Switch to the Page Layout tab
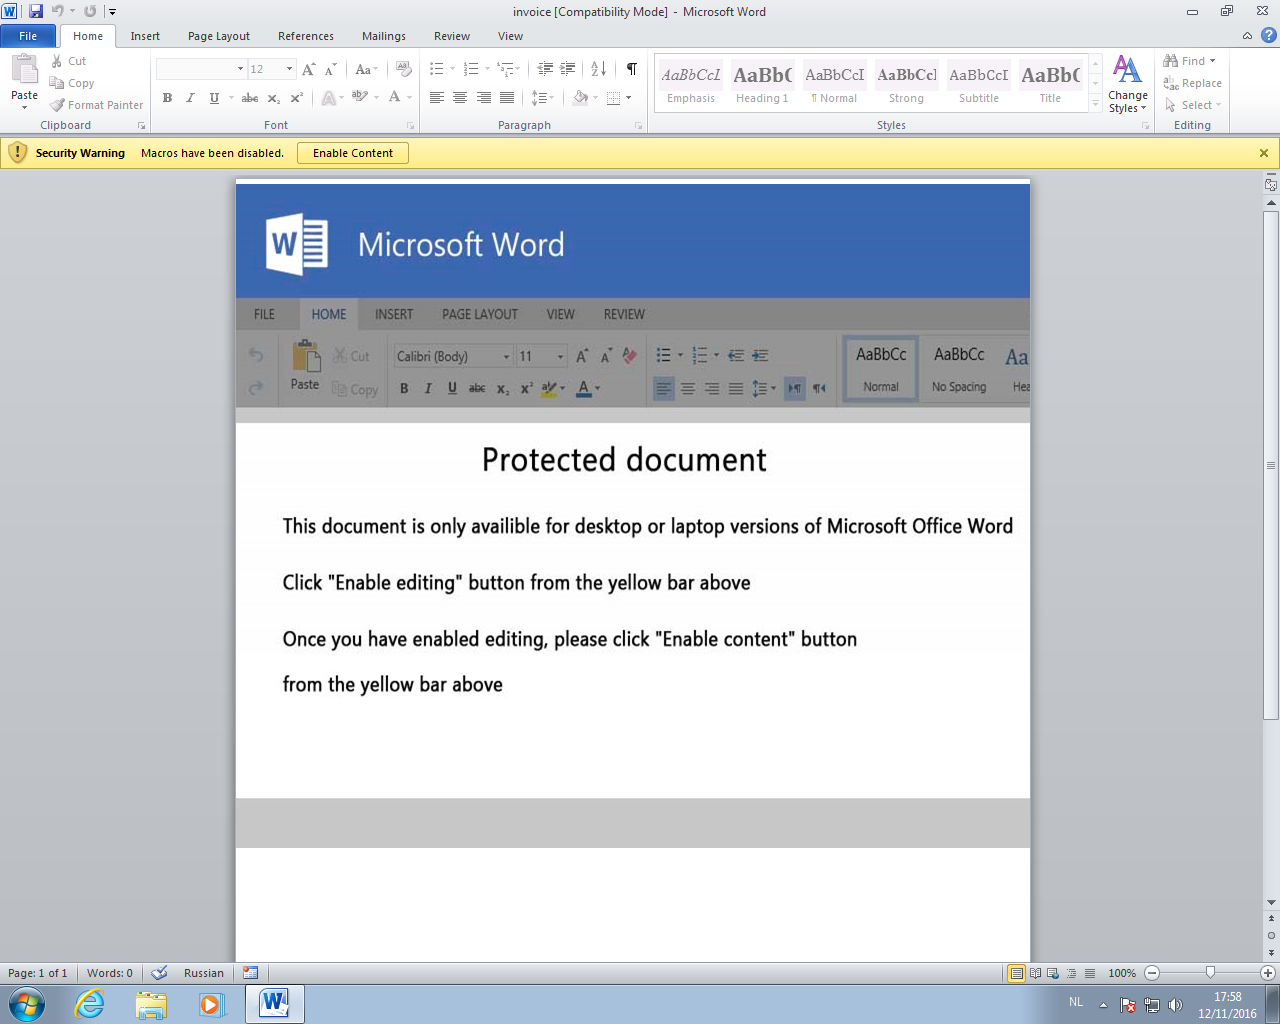The width and height of the screenshot is (1280, 1024). coord(219,36)
